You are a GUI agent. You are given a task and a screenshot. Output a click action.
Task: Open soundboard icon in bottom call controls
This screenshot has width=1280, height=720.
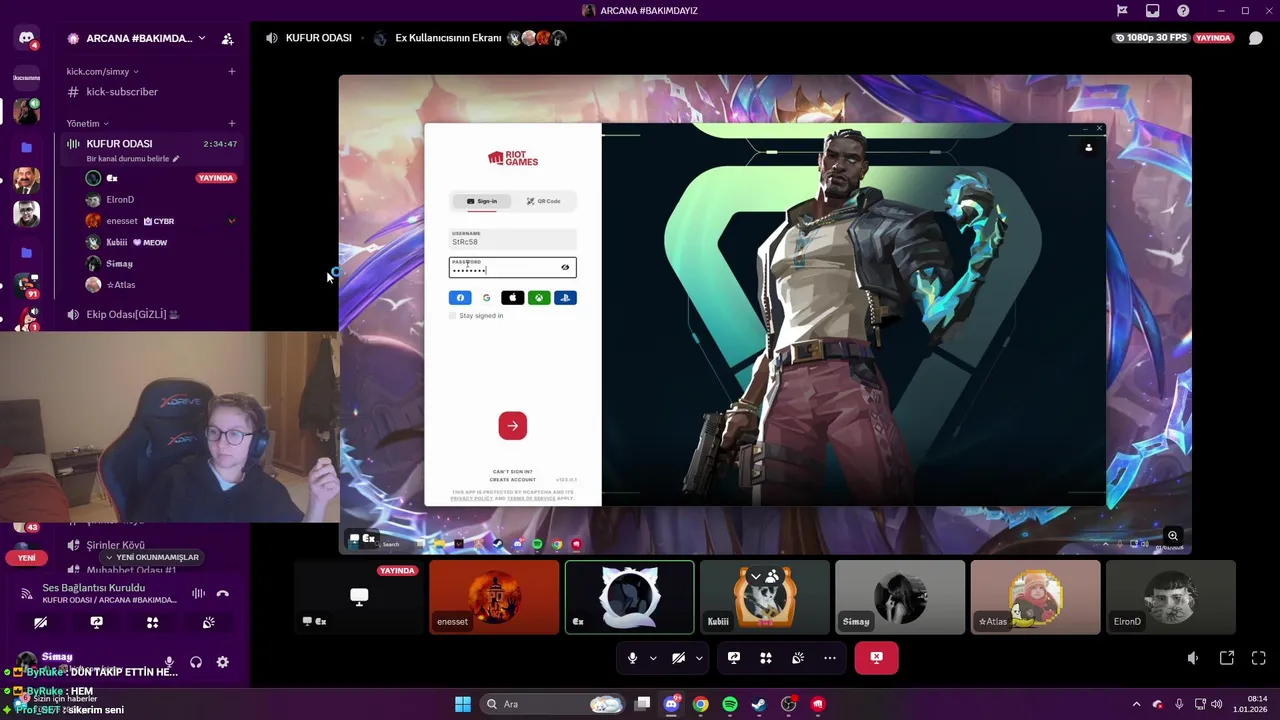point(798,658)
